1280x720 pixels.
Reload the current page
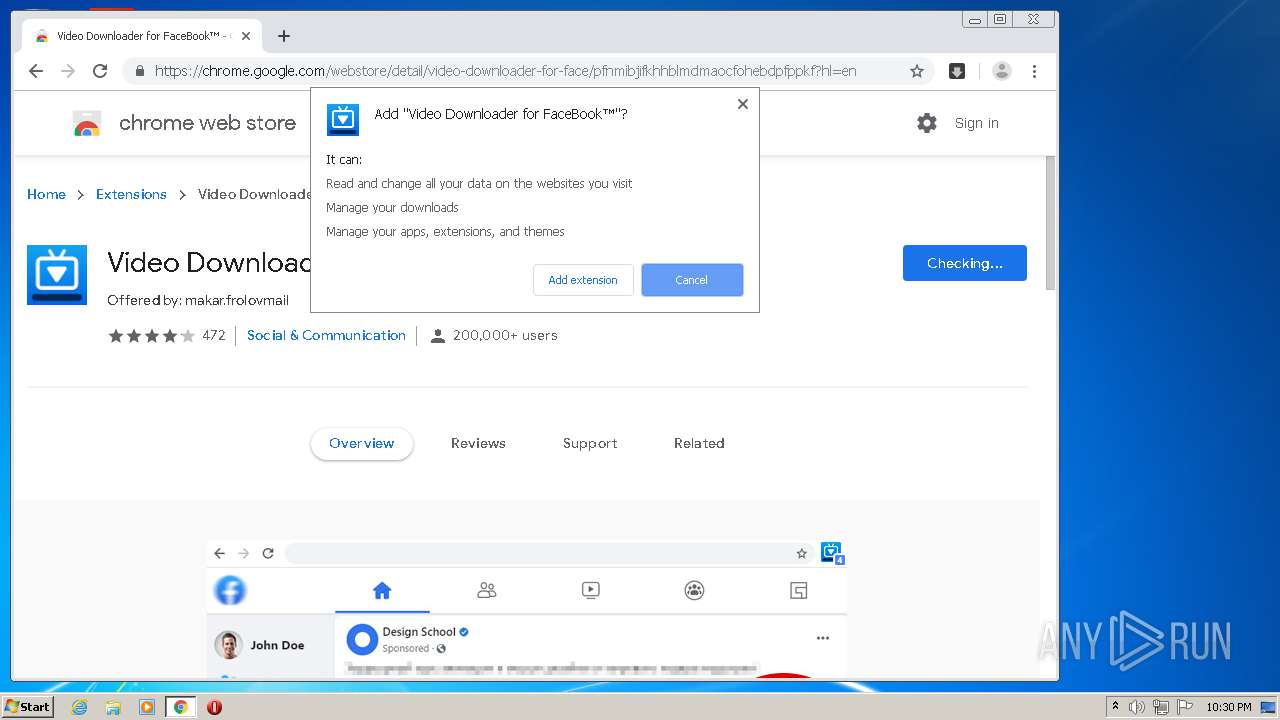(x=100, y=71)
